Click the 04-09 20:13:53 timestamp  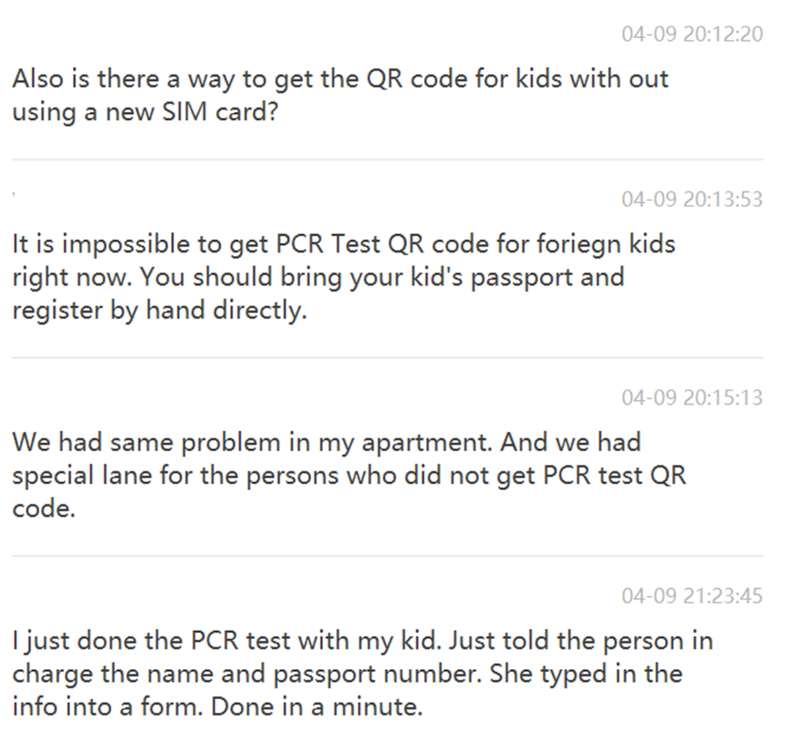[692, 199]
